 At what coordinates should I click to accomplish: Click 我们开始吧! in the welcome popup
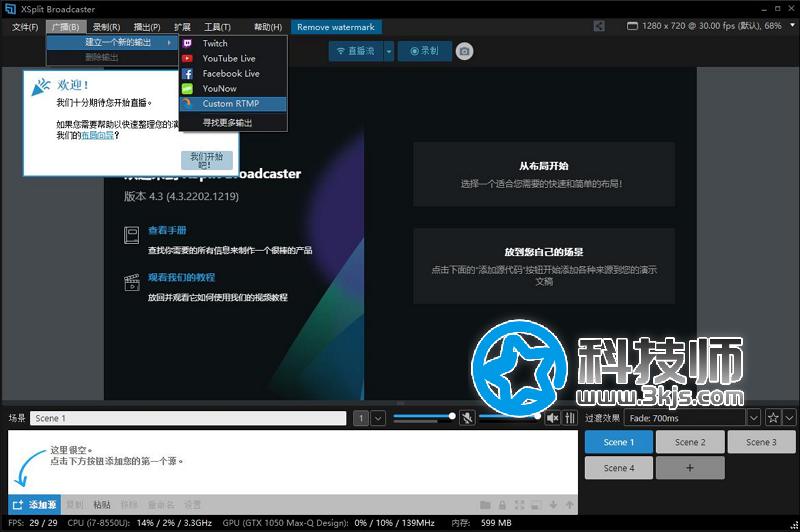[207, 160]
